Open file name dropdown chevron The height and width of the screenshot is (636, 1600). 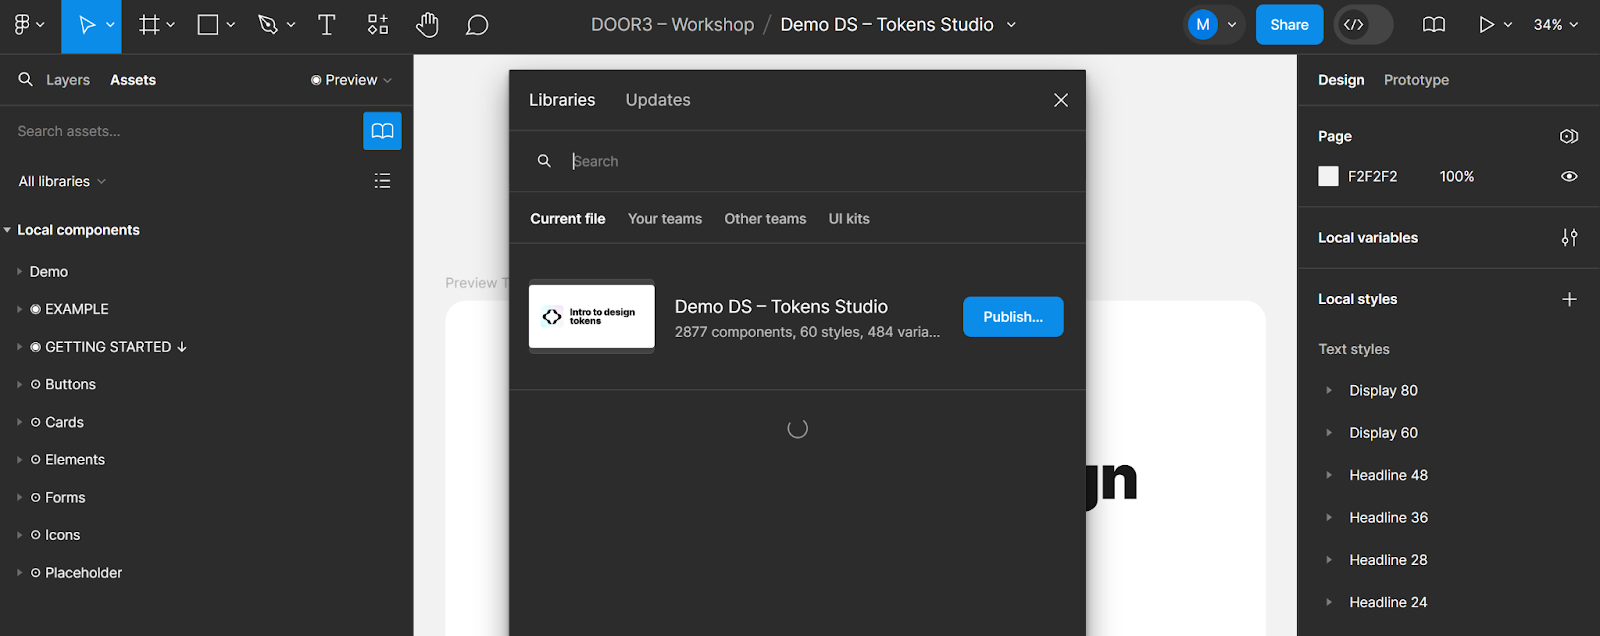(1011, 25)
